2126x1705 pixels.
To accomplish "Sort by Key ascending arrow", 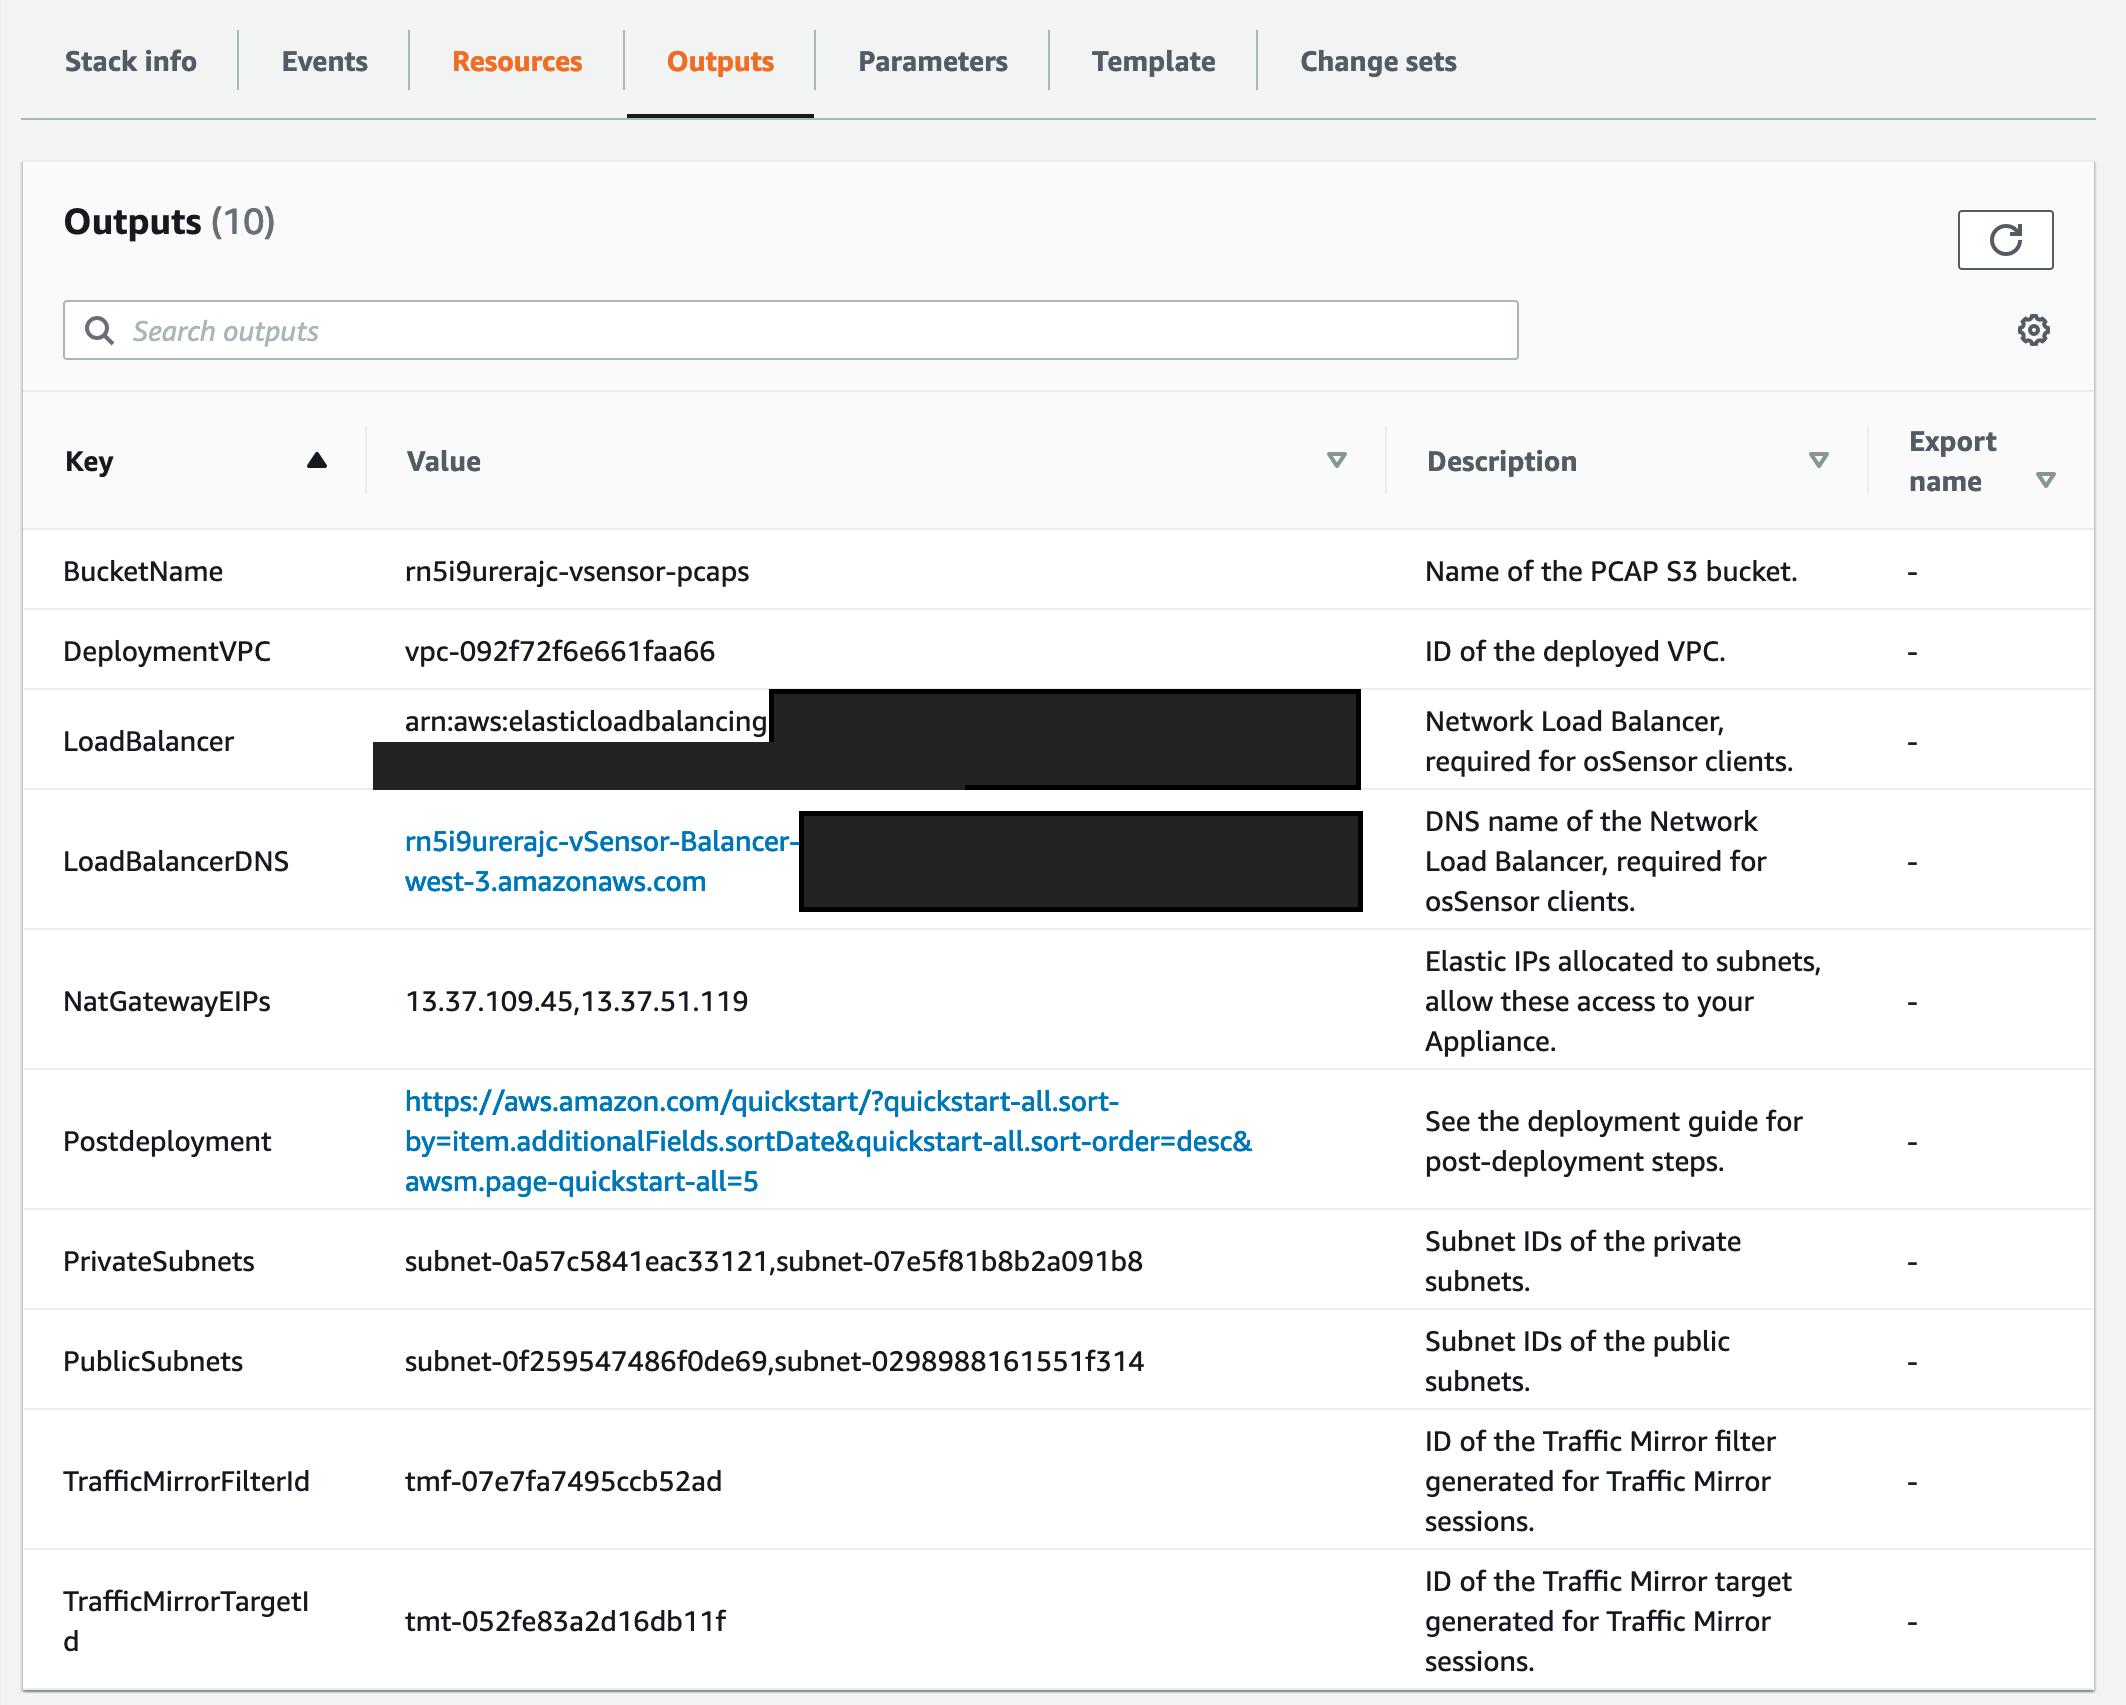I will coord(317,460).
